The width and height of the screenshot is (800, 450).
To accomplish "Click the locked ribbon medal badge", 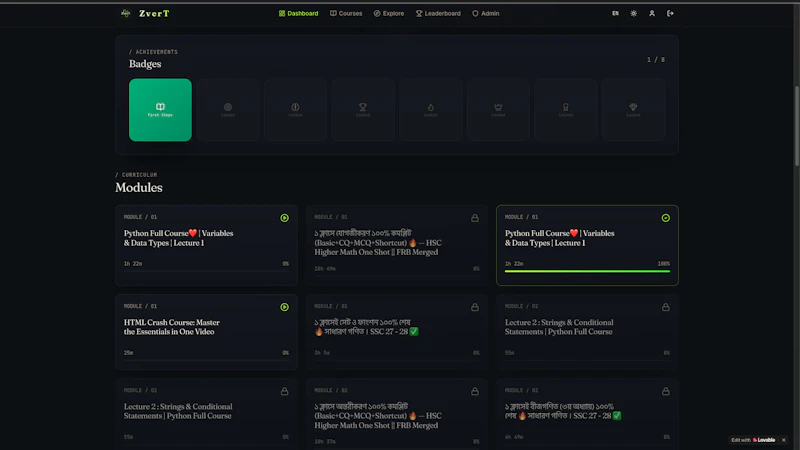I will click(x=566, y=110).
